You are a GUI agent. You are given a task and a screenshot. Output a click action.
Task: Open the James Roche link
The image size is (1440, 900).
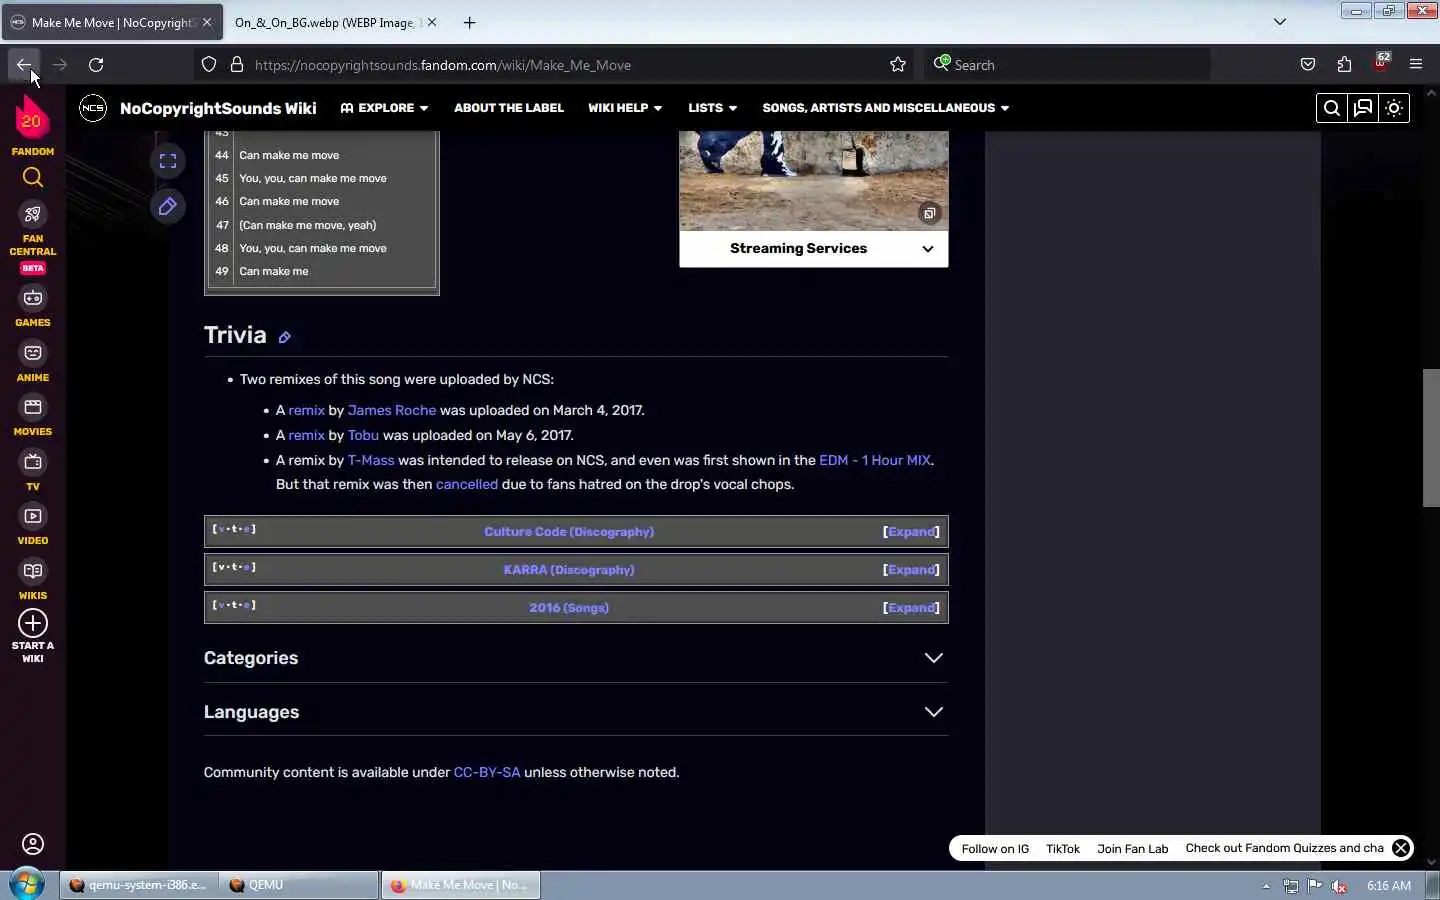point(392,410)
